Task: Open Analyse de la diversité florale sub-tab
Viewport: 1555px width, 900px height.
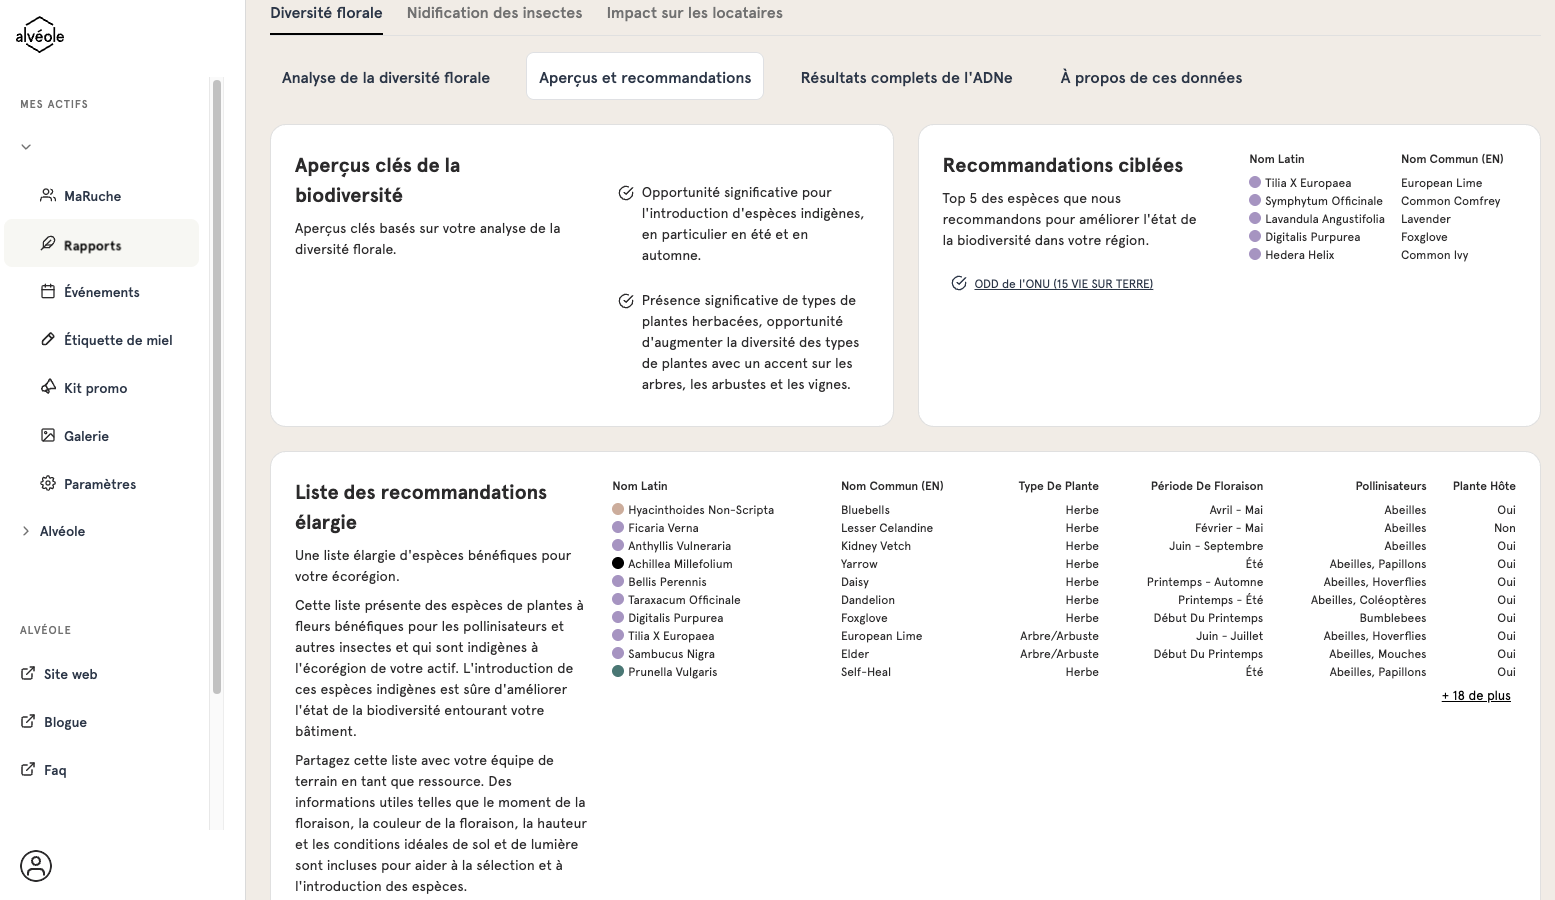Action: coord(386,77)
